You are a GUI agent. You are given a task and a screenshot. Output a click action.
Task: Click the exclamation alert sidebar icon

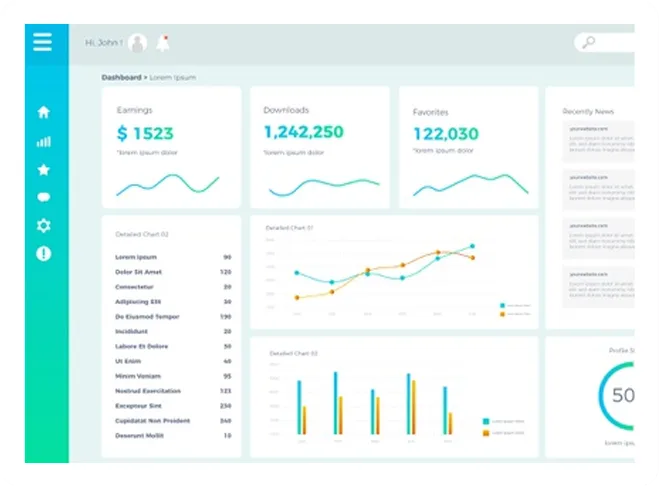44,254
